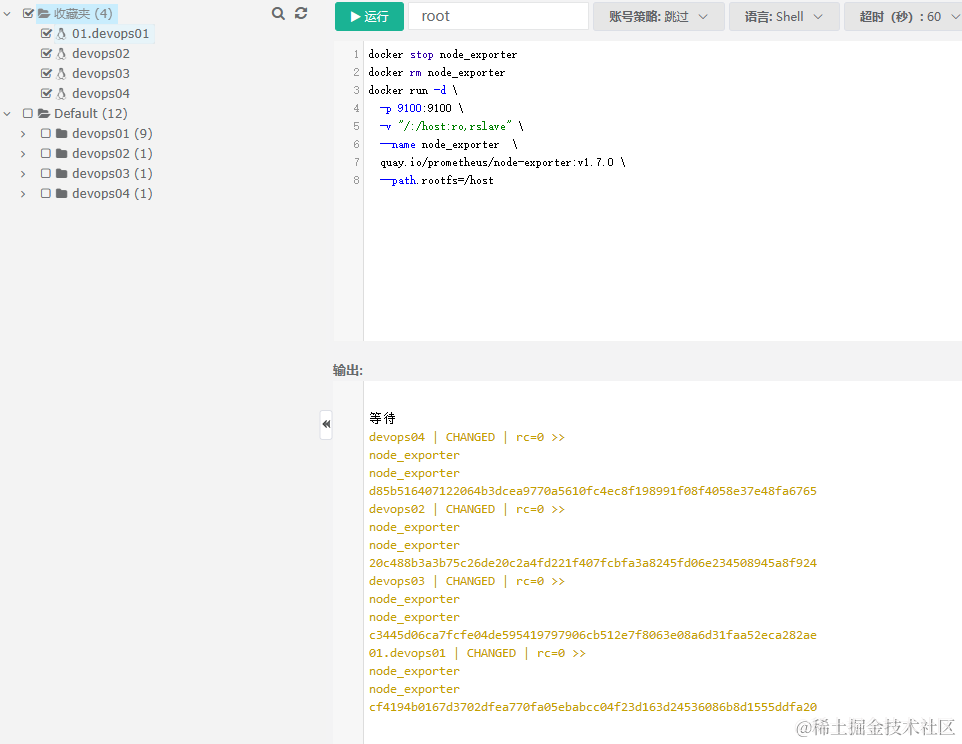Select the 01.devops01 tree row label
This screenshot has width=962, height=744.
click(110, 34)
